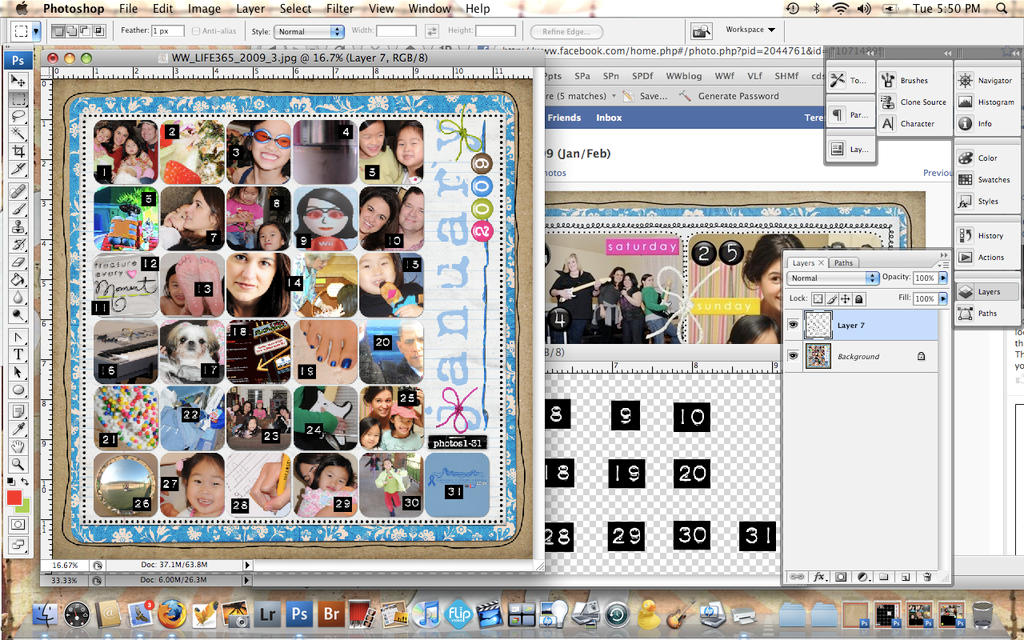Open the Workspace dropdown
Image resolution: width=1024 pixels, height=640 pixels.
(750, 29)
